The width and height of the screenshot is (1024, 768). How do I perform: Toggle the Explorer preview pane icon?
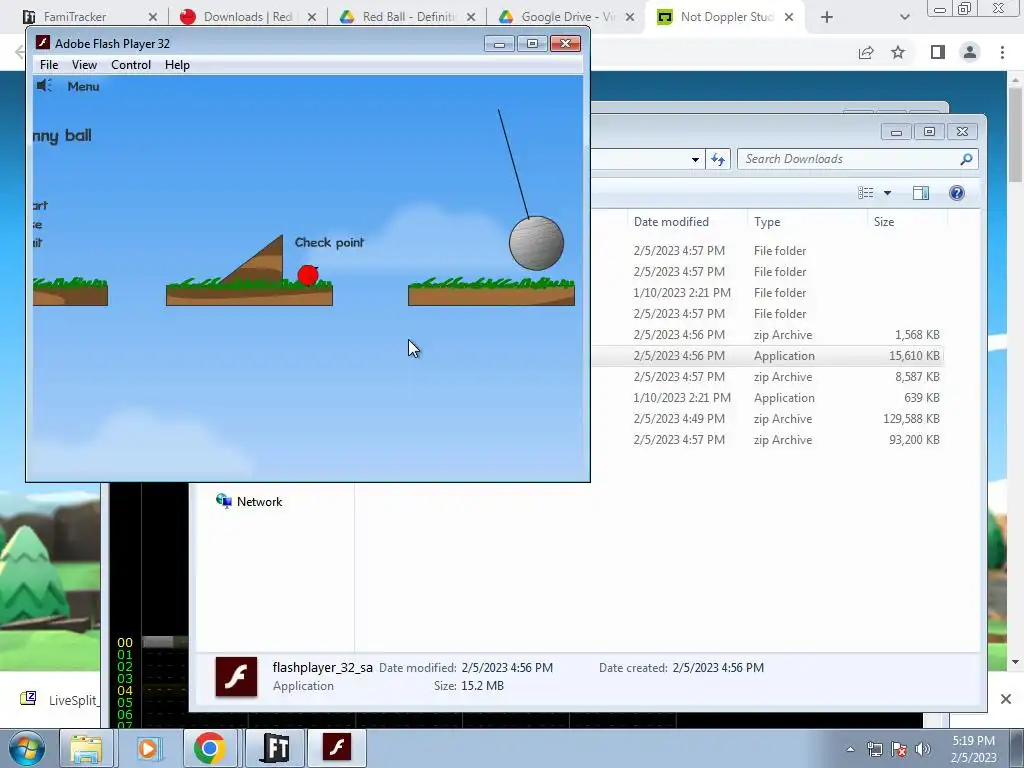(921, 193)
